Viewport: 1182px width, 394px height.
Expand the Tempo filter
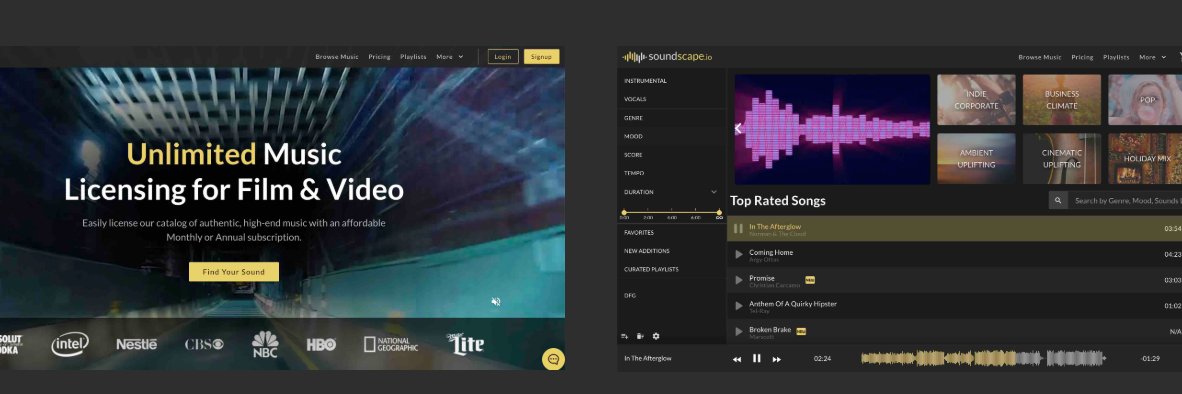point(634,173)
